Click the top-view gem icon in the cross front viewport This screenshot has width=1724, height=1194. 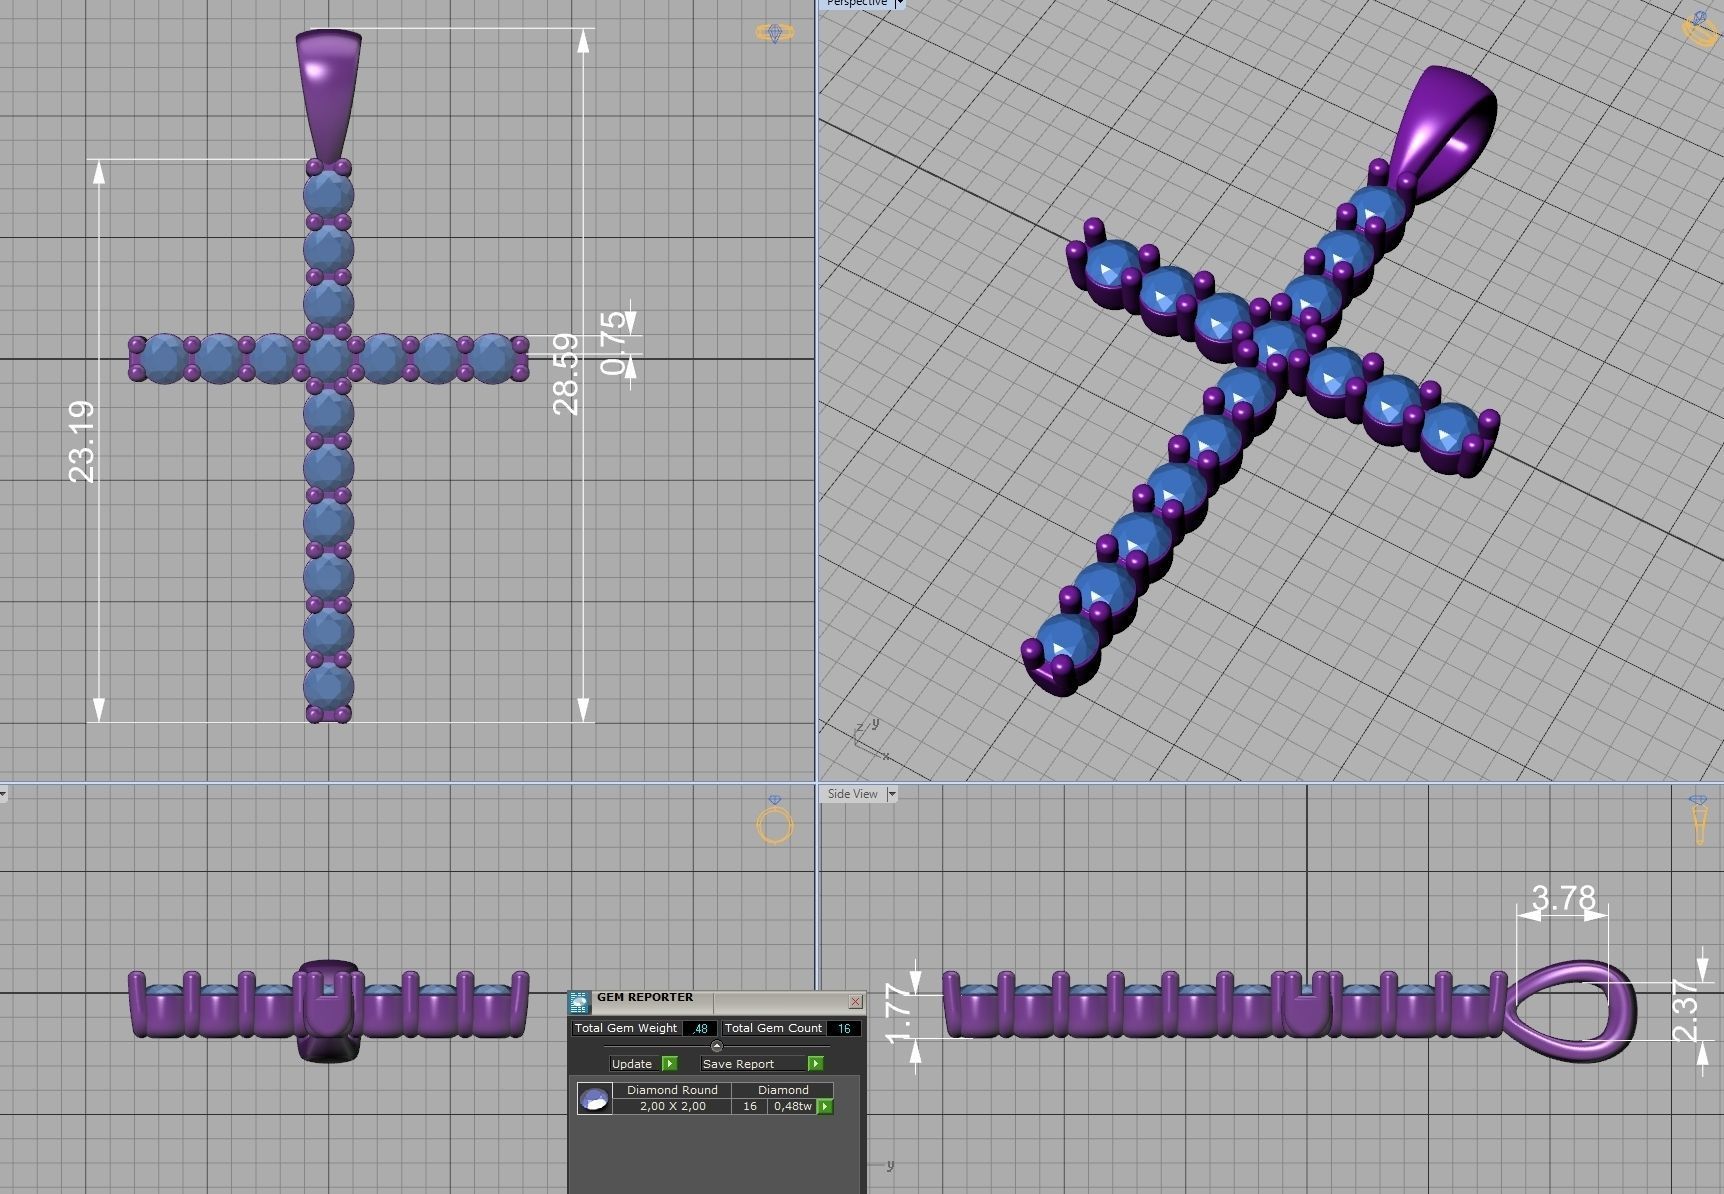pos(775,33)
